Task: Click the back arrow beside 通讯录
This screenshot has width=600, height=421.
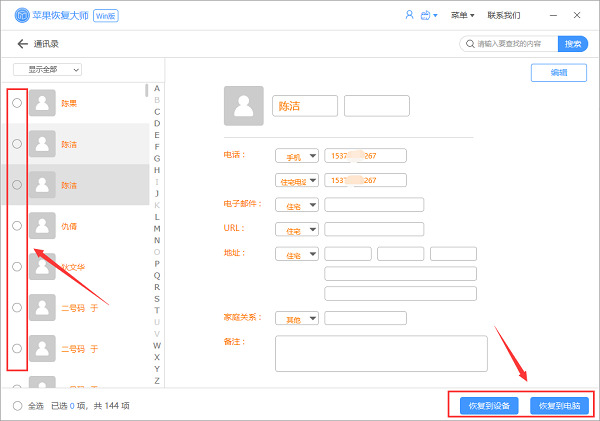Action: (23, 44)
